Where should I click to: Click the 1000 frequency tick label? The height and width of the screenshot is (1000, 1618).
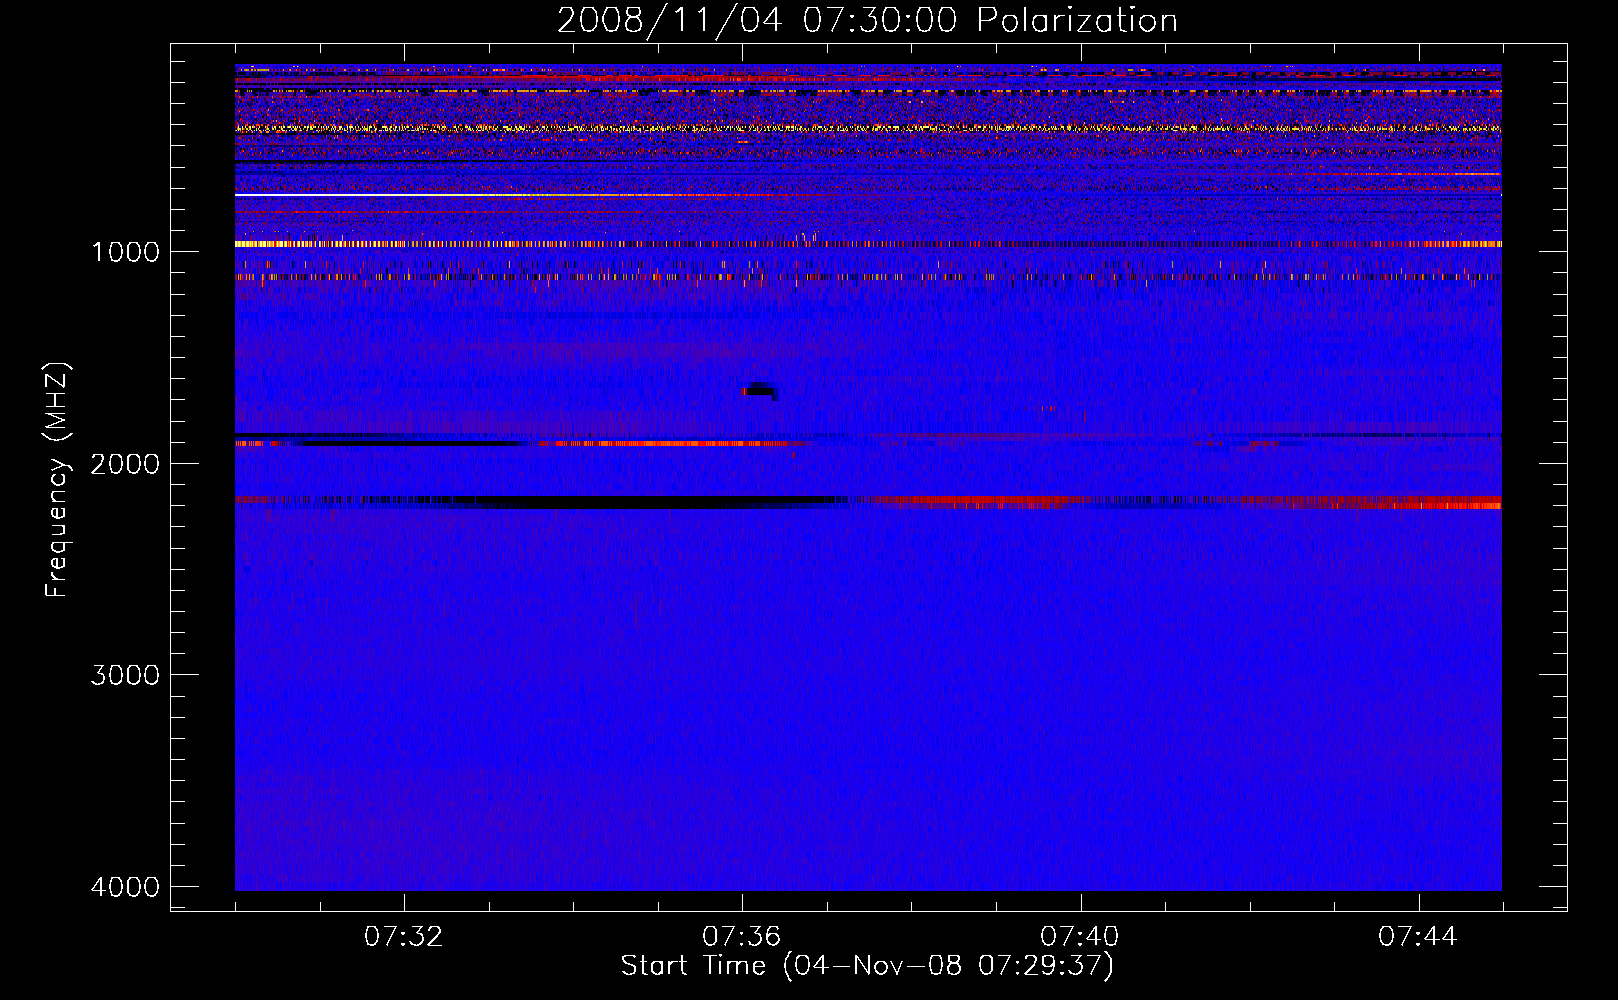[125, 251]
